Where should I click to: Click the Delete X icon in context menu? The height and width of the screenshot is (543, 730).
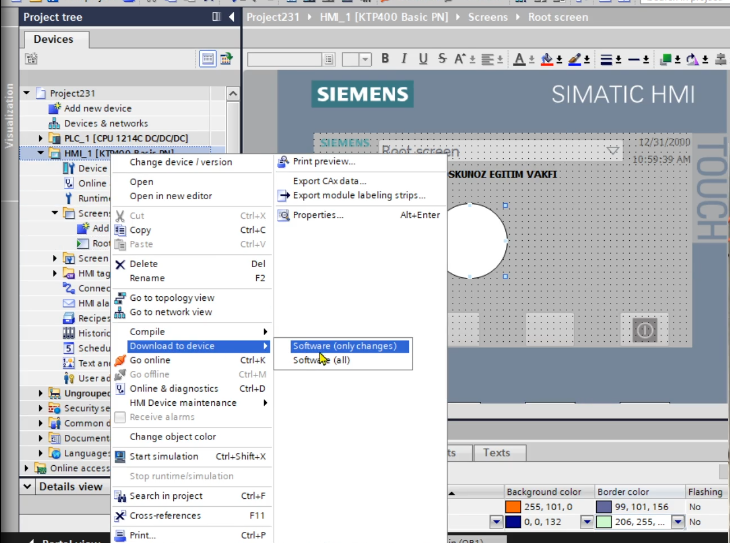(120, 265)
